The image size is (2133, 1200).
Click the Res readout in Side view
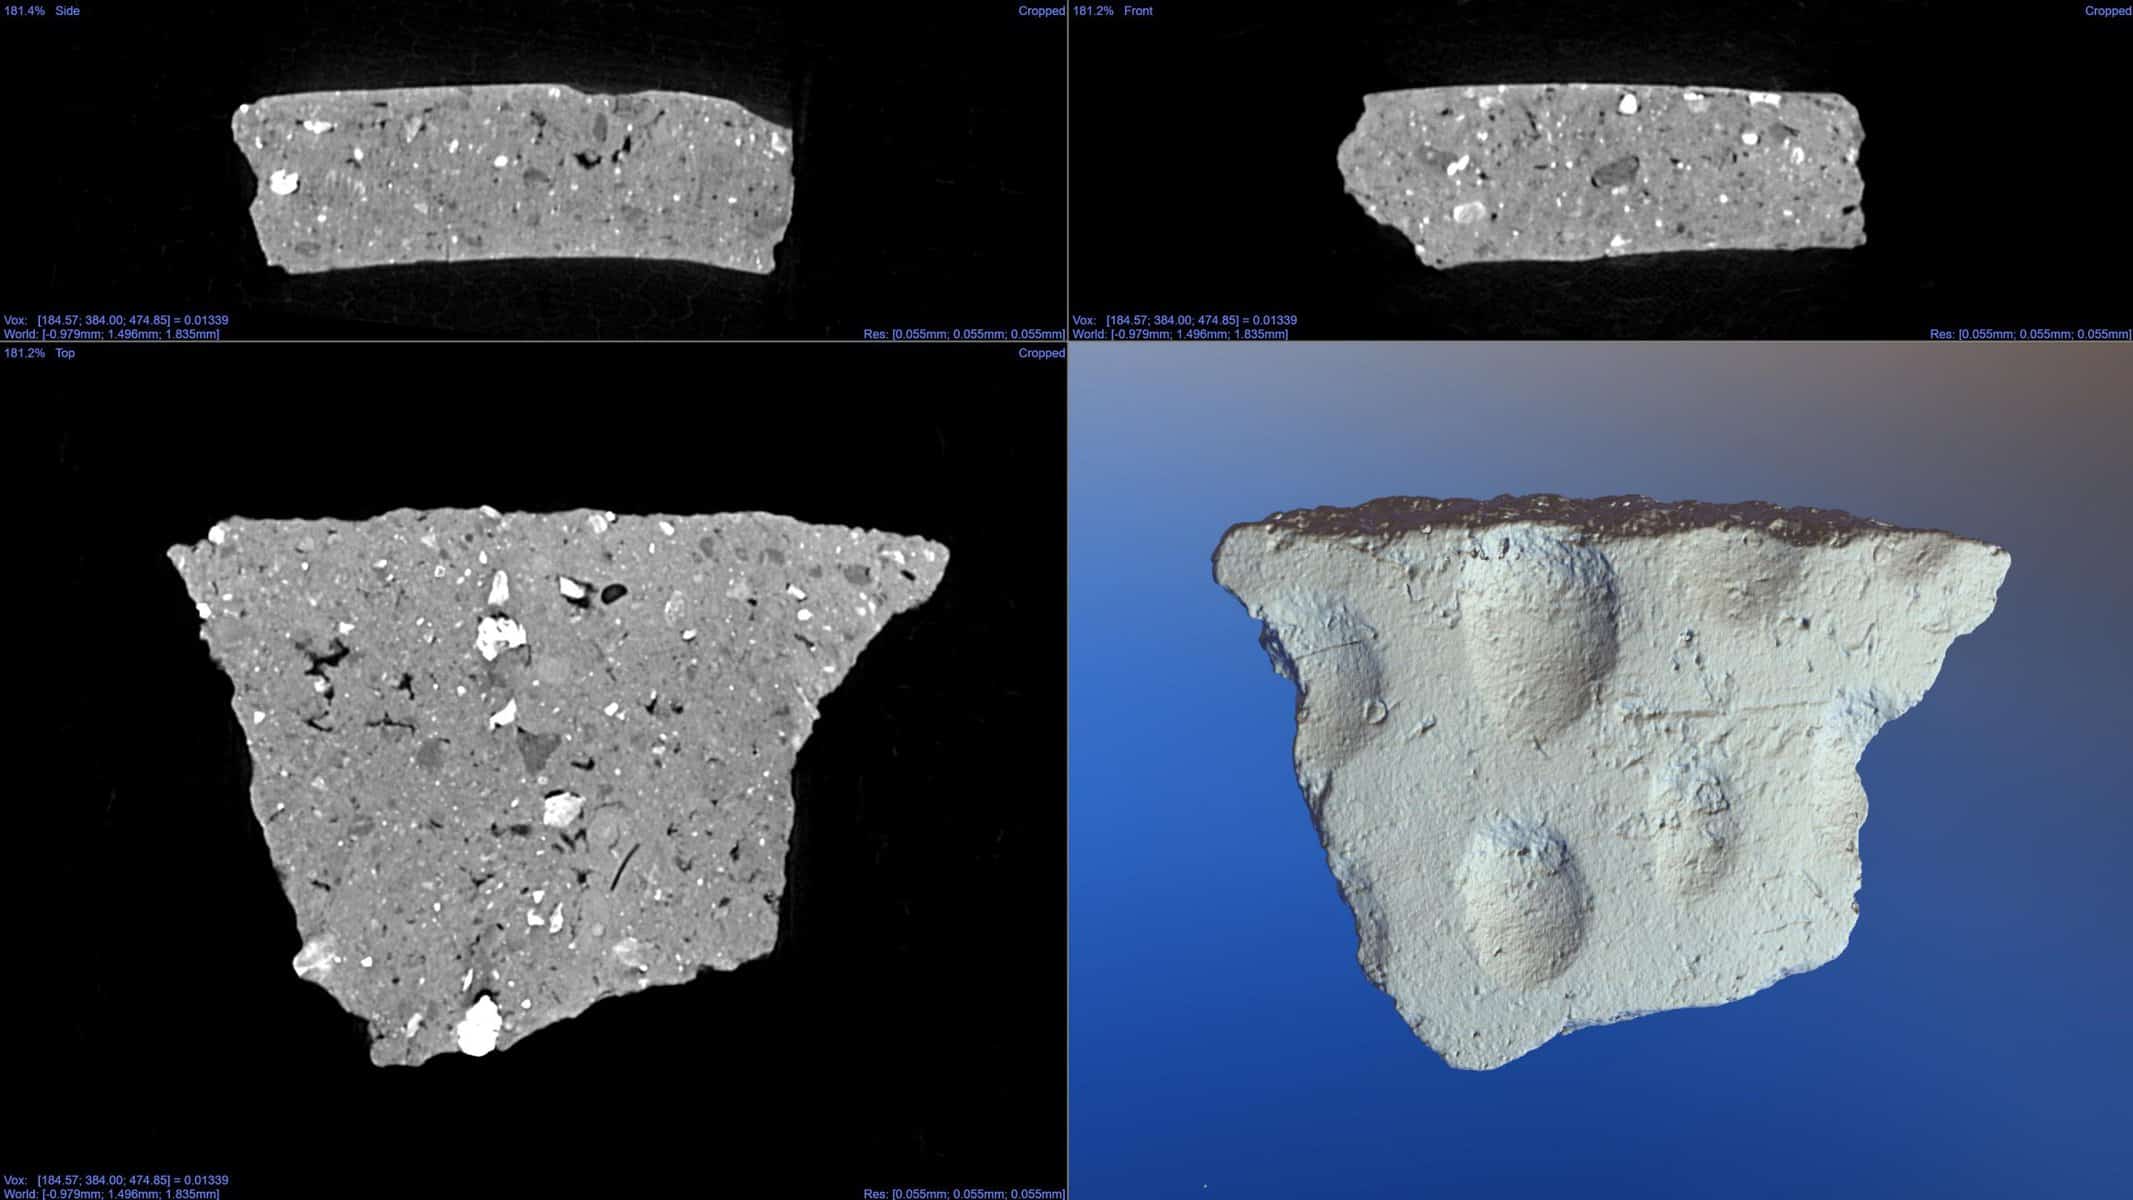(x=963, y=334)
